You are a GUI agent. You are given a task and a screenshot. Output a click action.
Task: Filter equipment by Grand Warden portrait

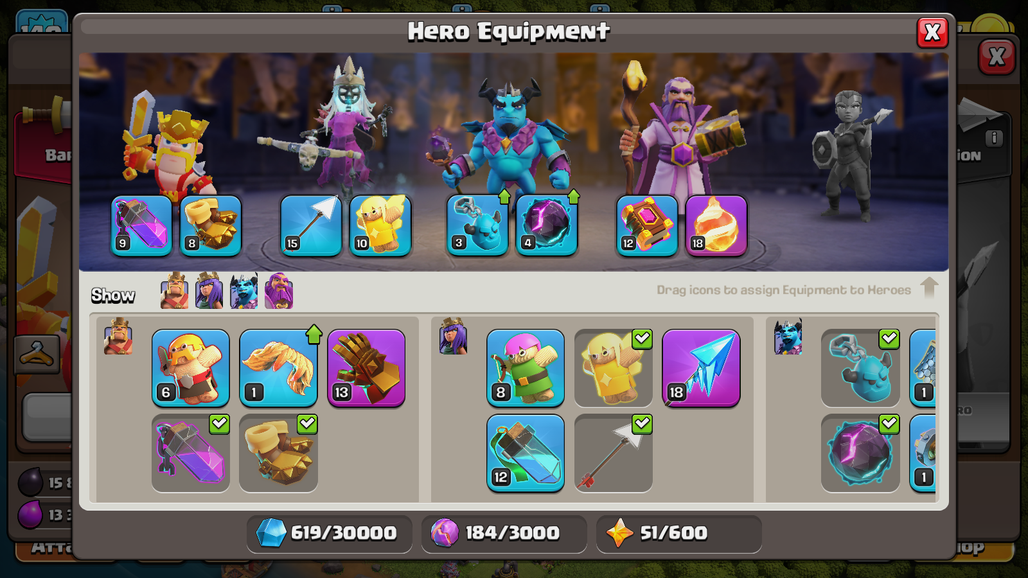279,290
